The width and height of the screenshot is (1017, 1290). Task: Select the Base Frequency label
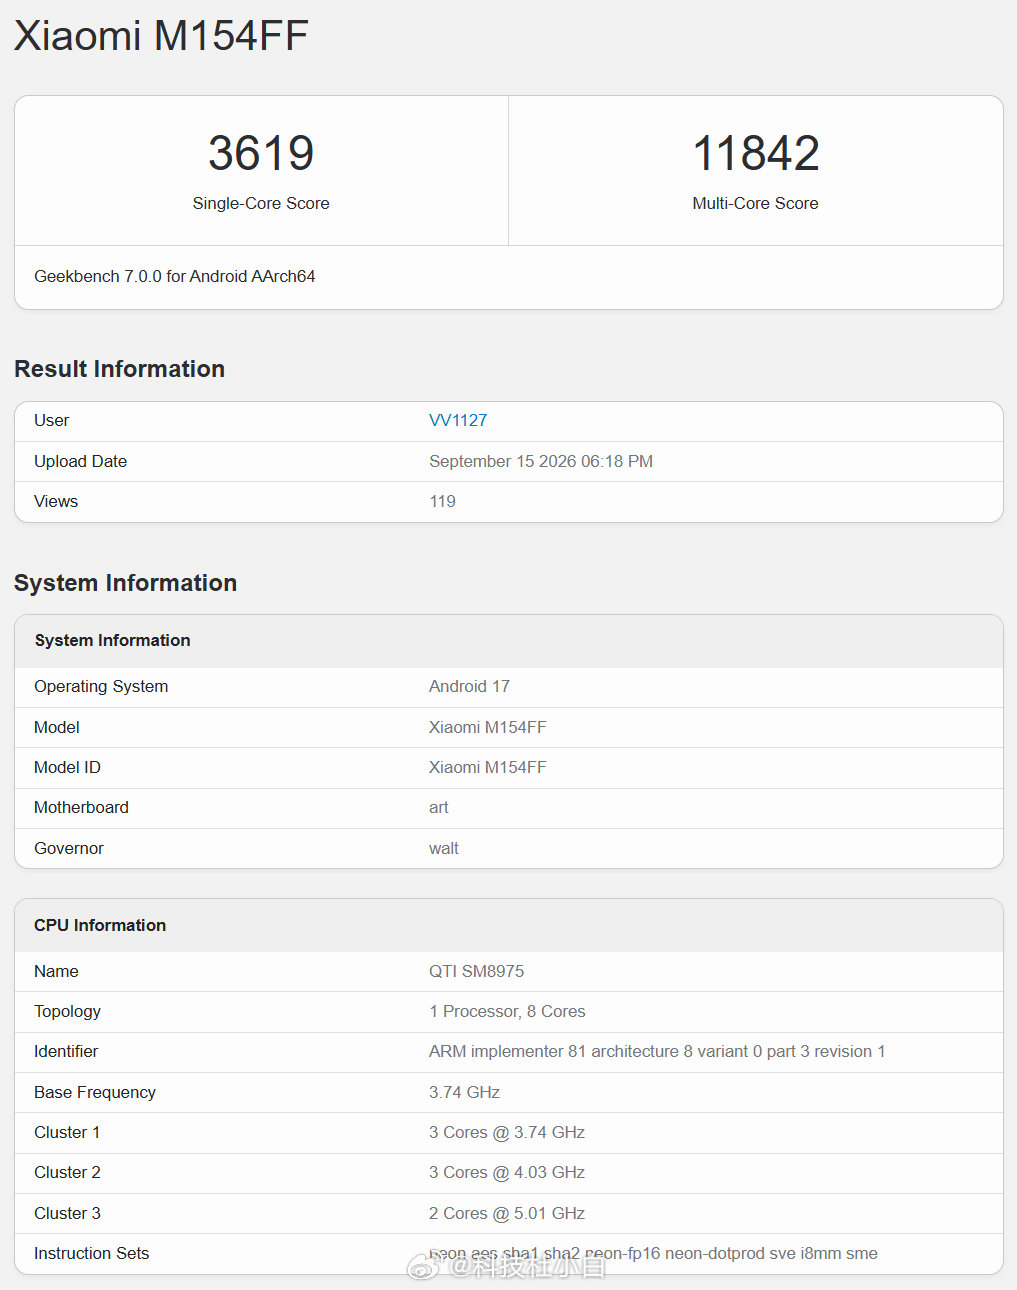[x=95, y=1092]
